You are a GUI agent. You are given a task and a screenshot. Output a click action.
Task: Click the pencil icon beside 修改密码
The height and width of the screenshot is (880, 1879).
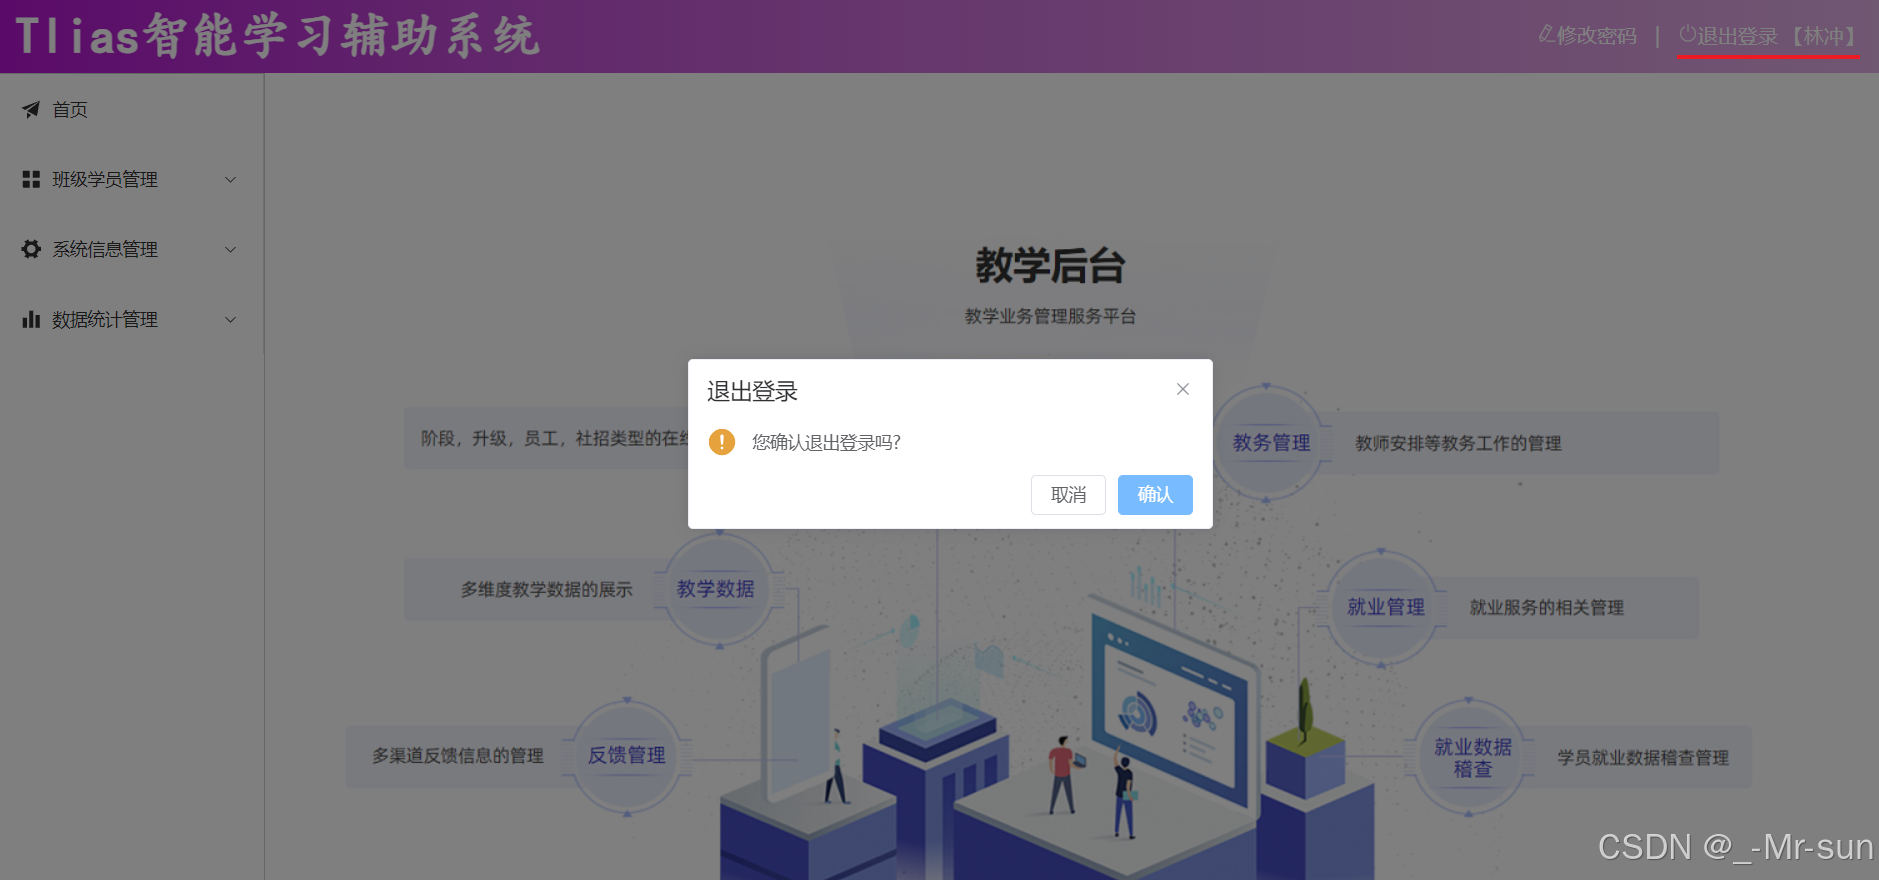click(x=1546, y=35)
